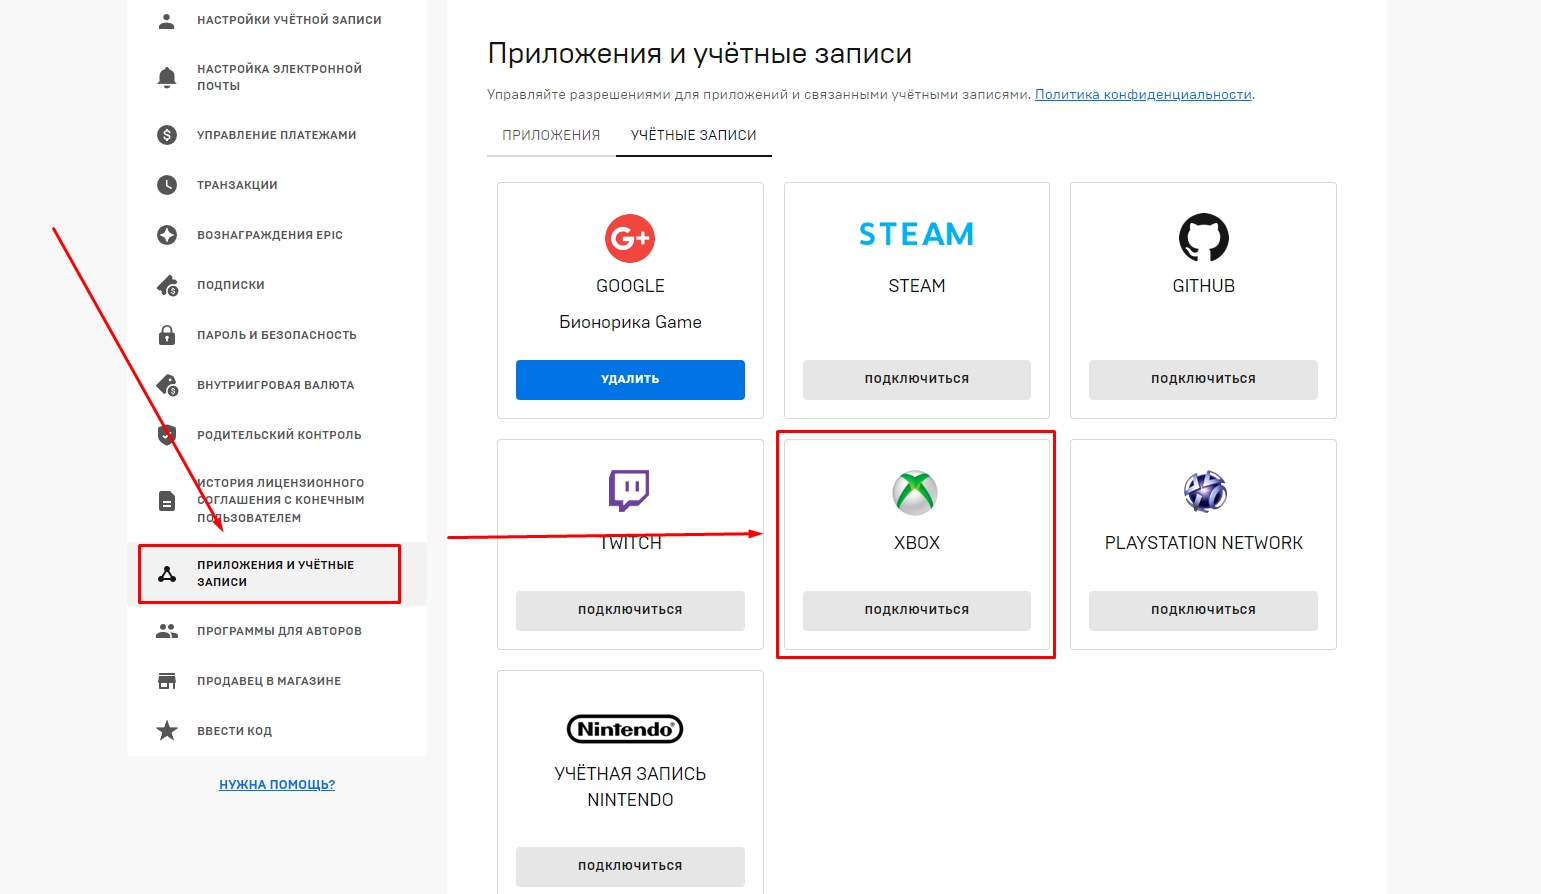1541x894 pixels.
Task: Connect the Xbox account
Action: (x=917, y=610)
